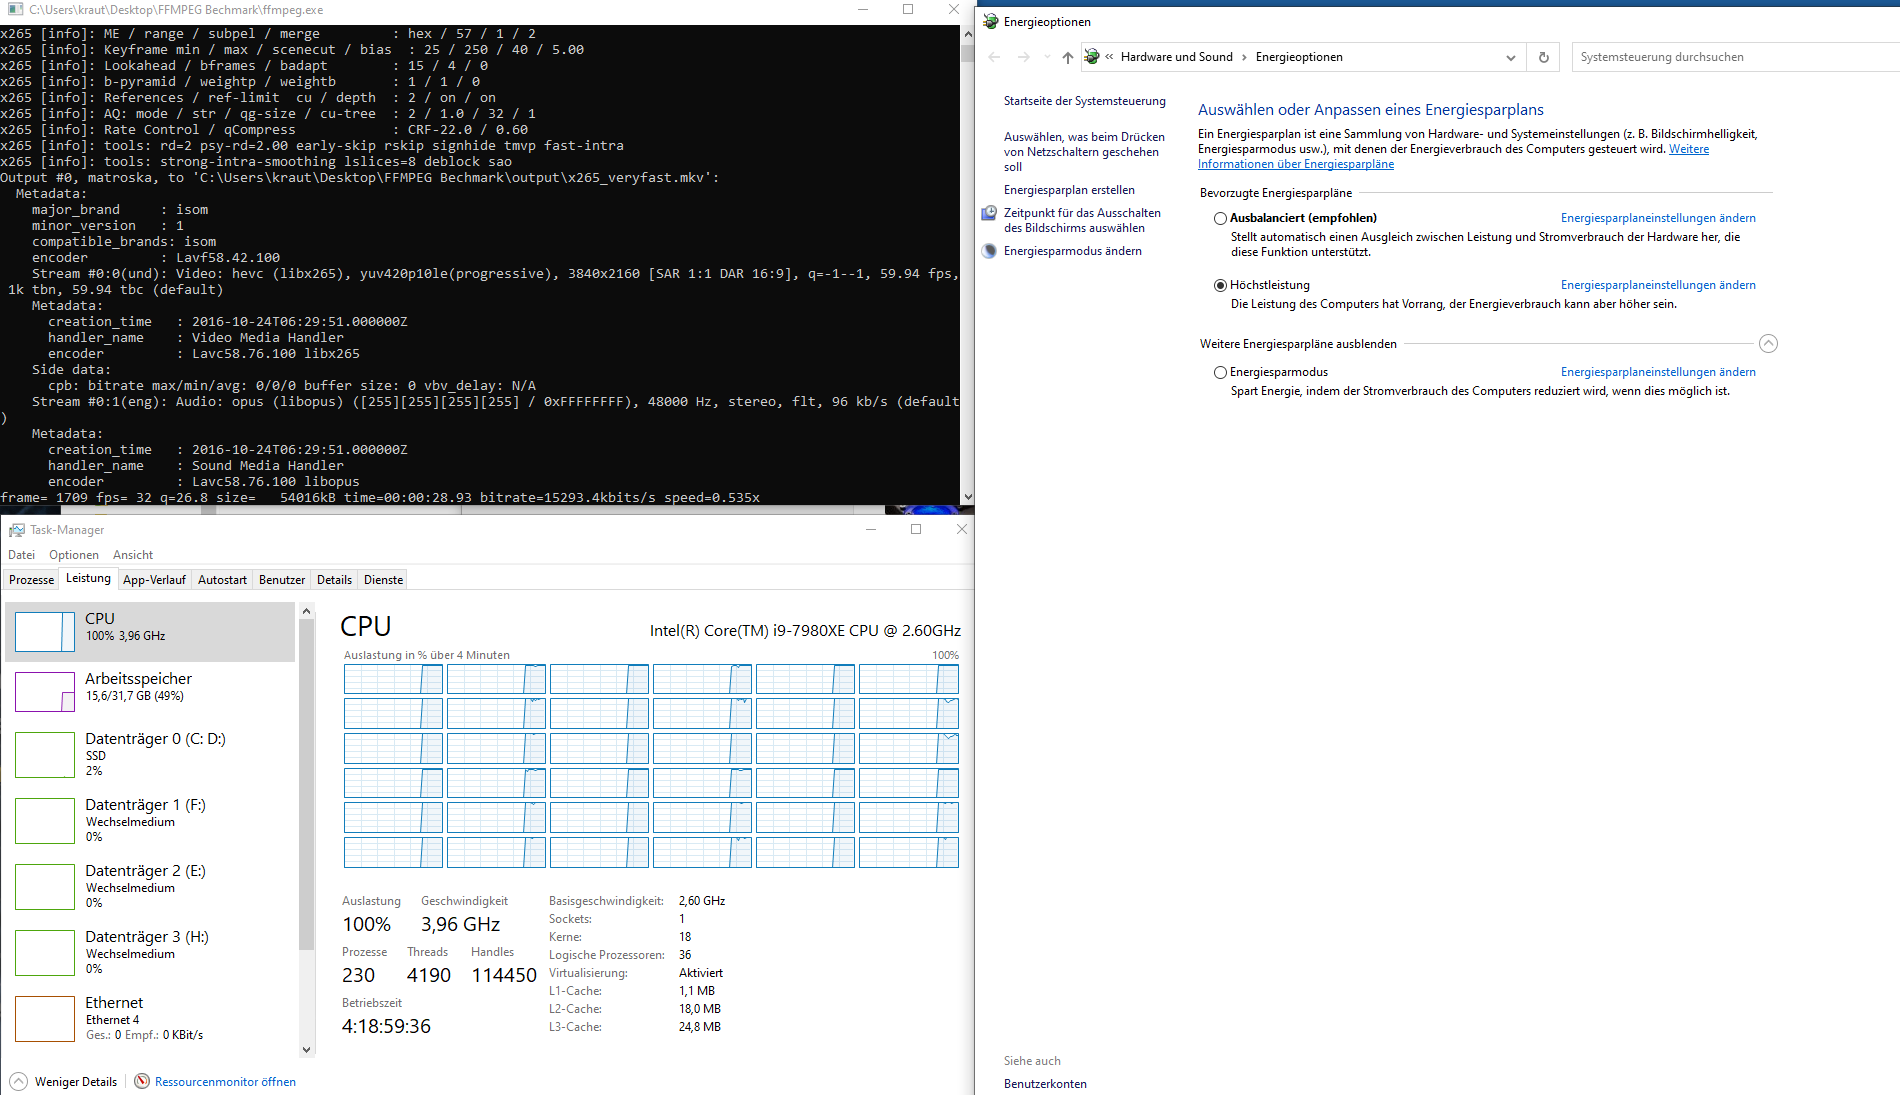This screenshot has width=1900, height=1095.
Task: Switch to the Prozesse tab
Action: coord(32,580)
